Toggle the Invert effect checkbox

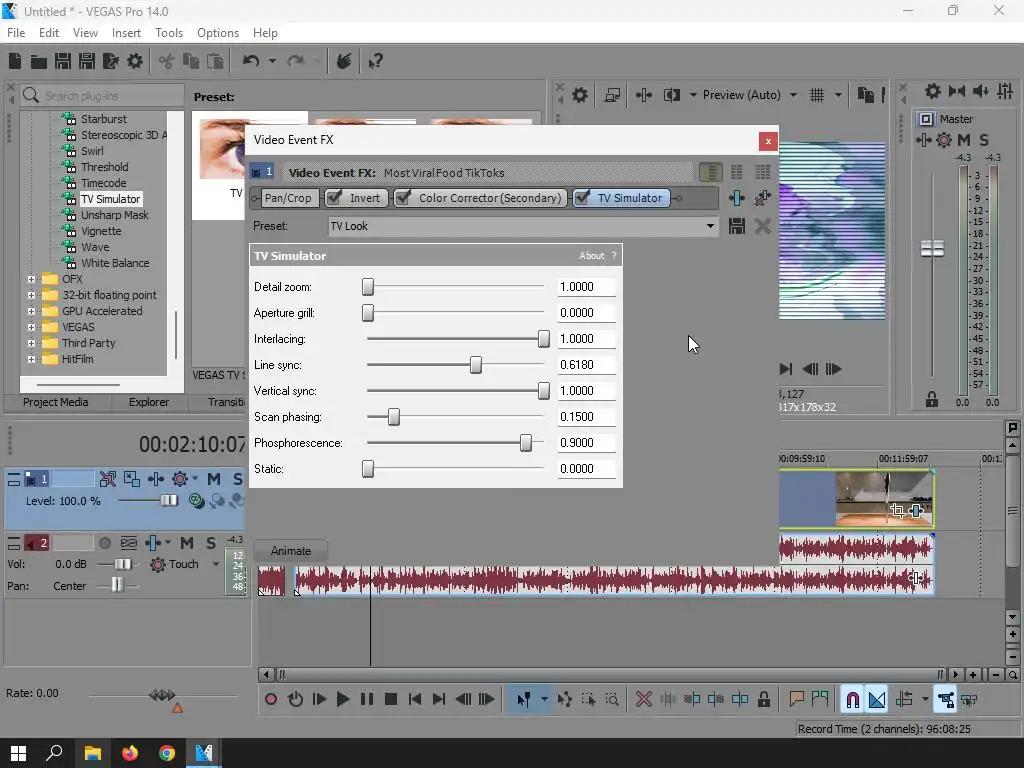[334, 198]
